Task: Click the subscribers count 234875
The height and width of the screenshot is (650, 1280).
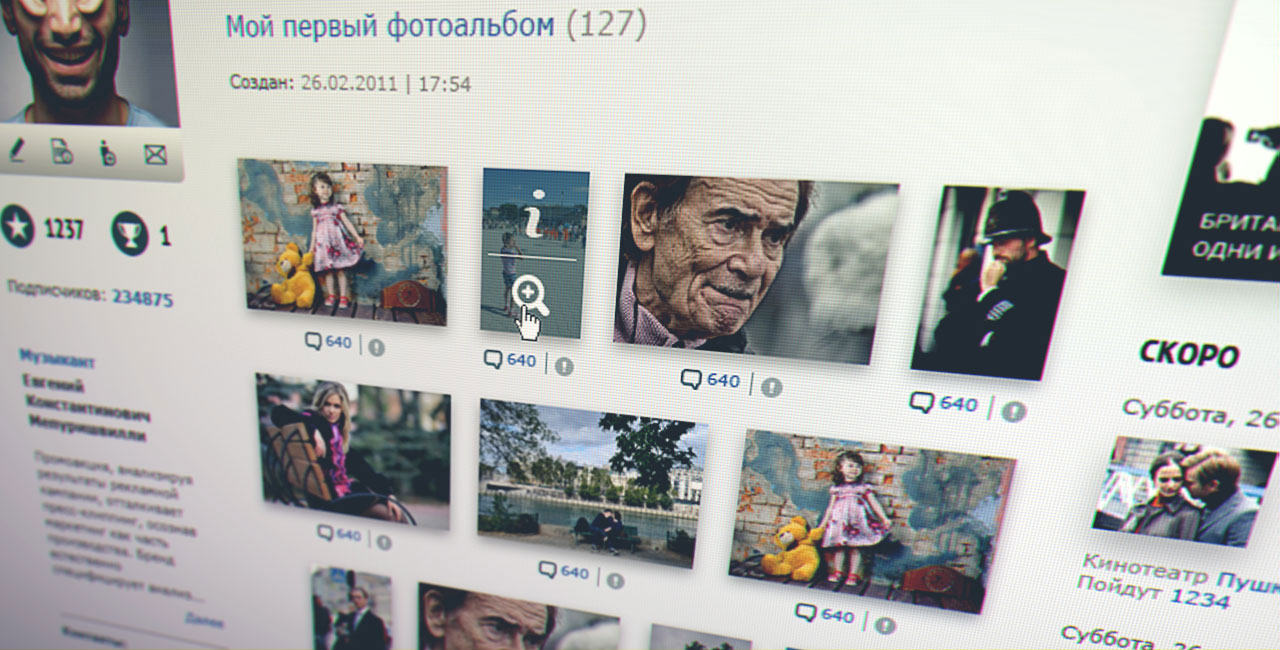Action: (x=142, y=297)
